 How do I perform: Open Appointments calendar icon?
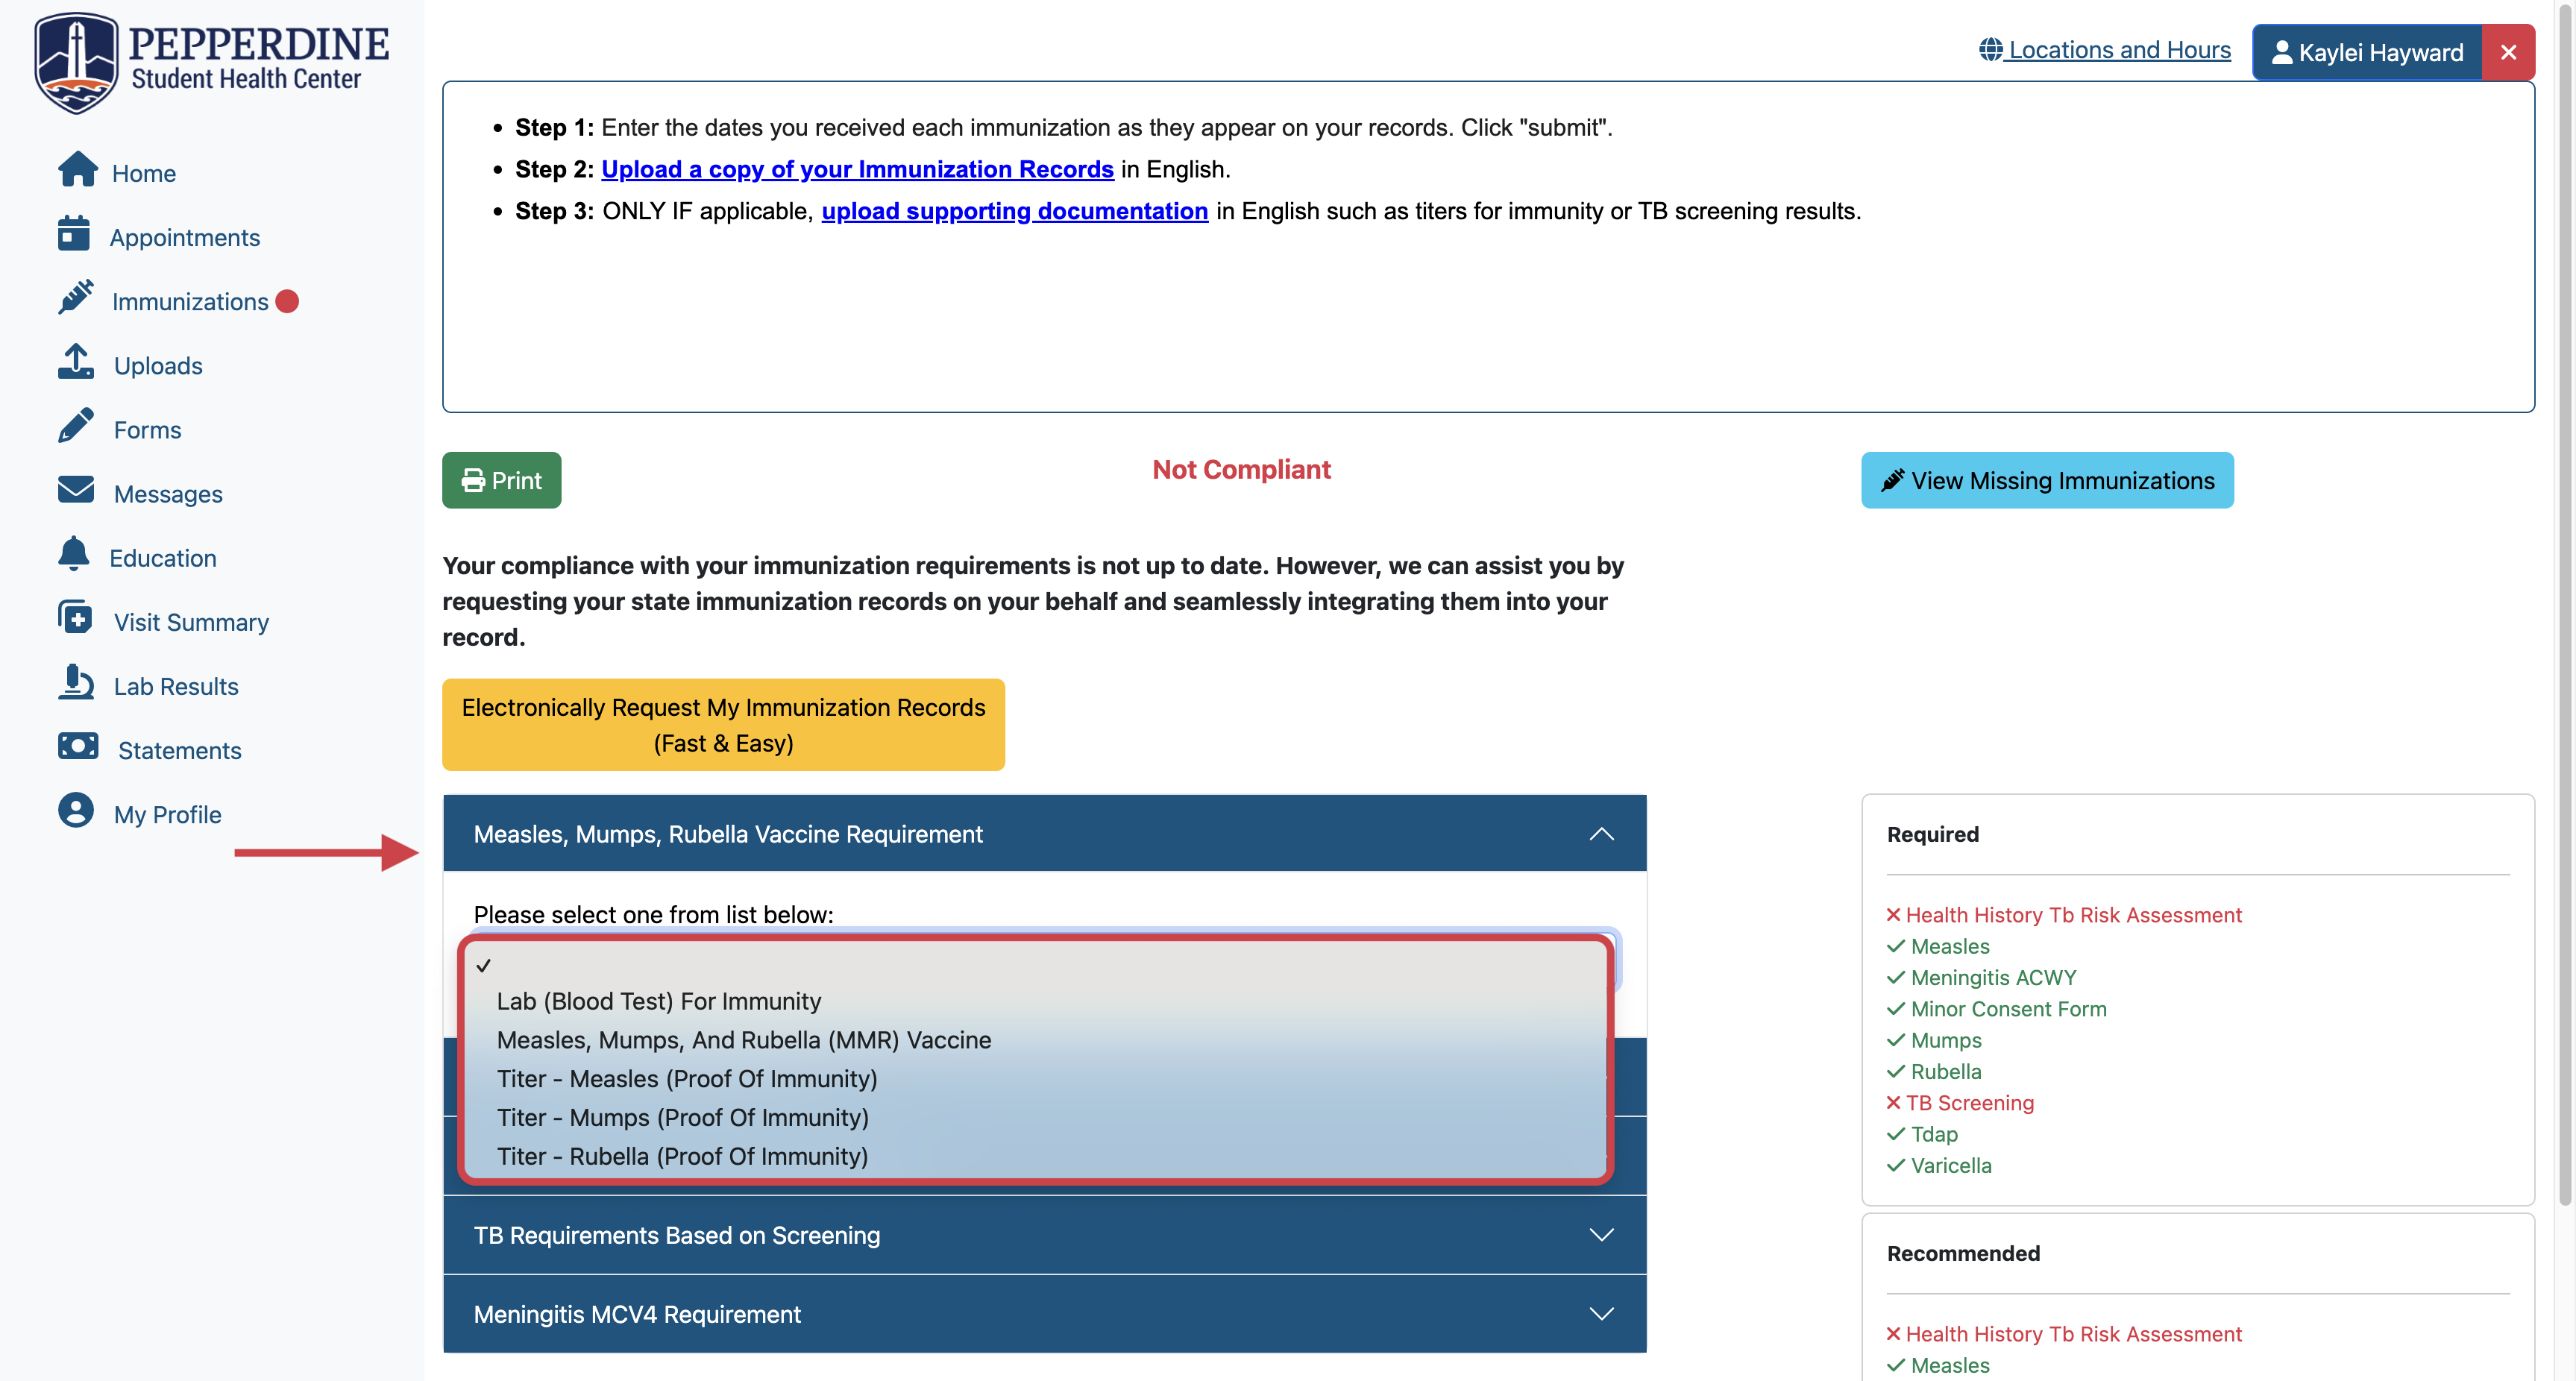[74, 235]
